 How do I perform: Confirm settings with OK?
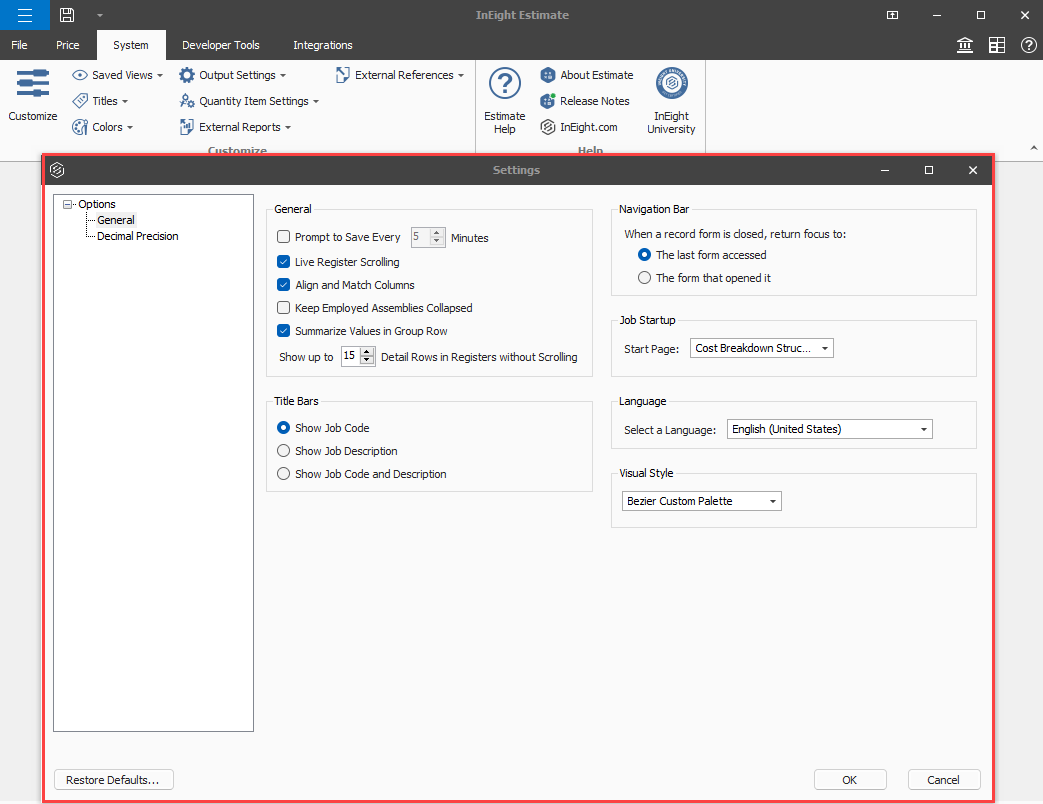click(850, 780)
